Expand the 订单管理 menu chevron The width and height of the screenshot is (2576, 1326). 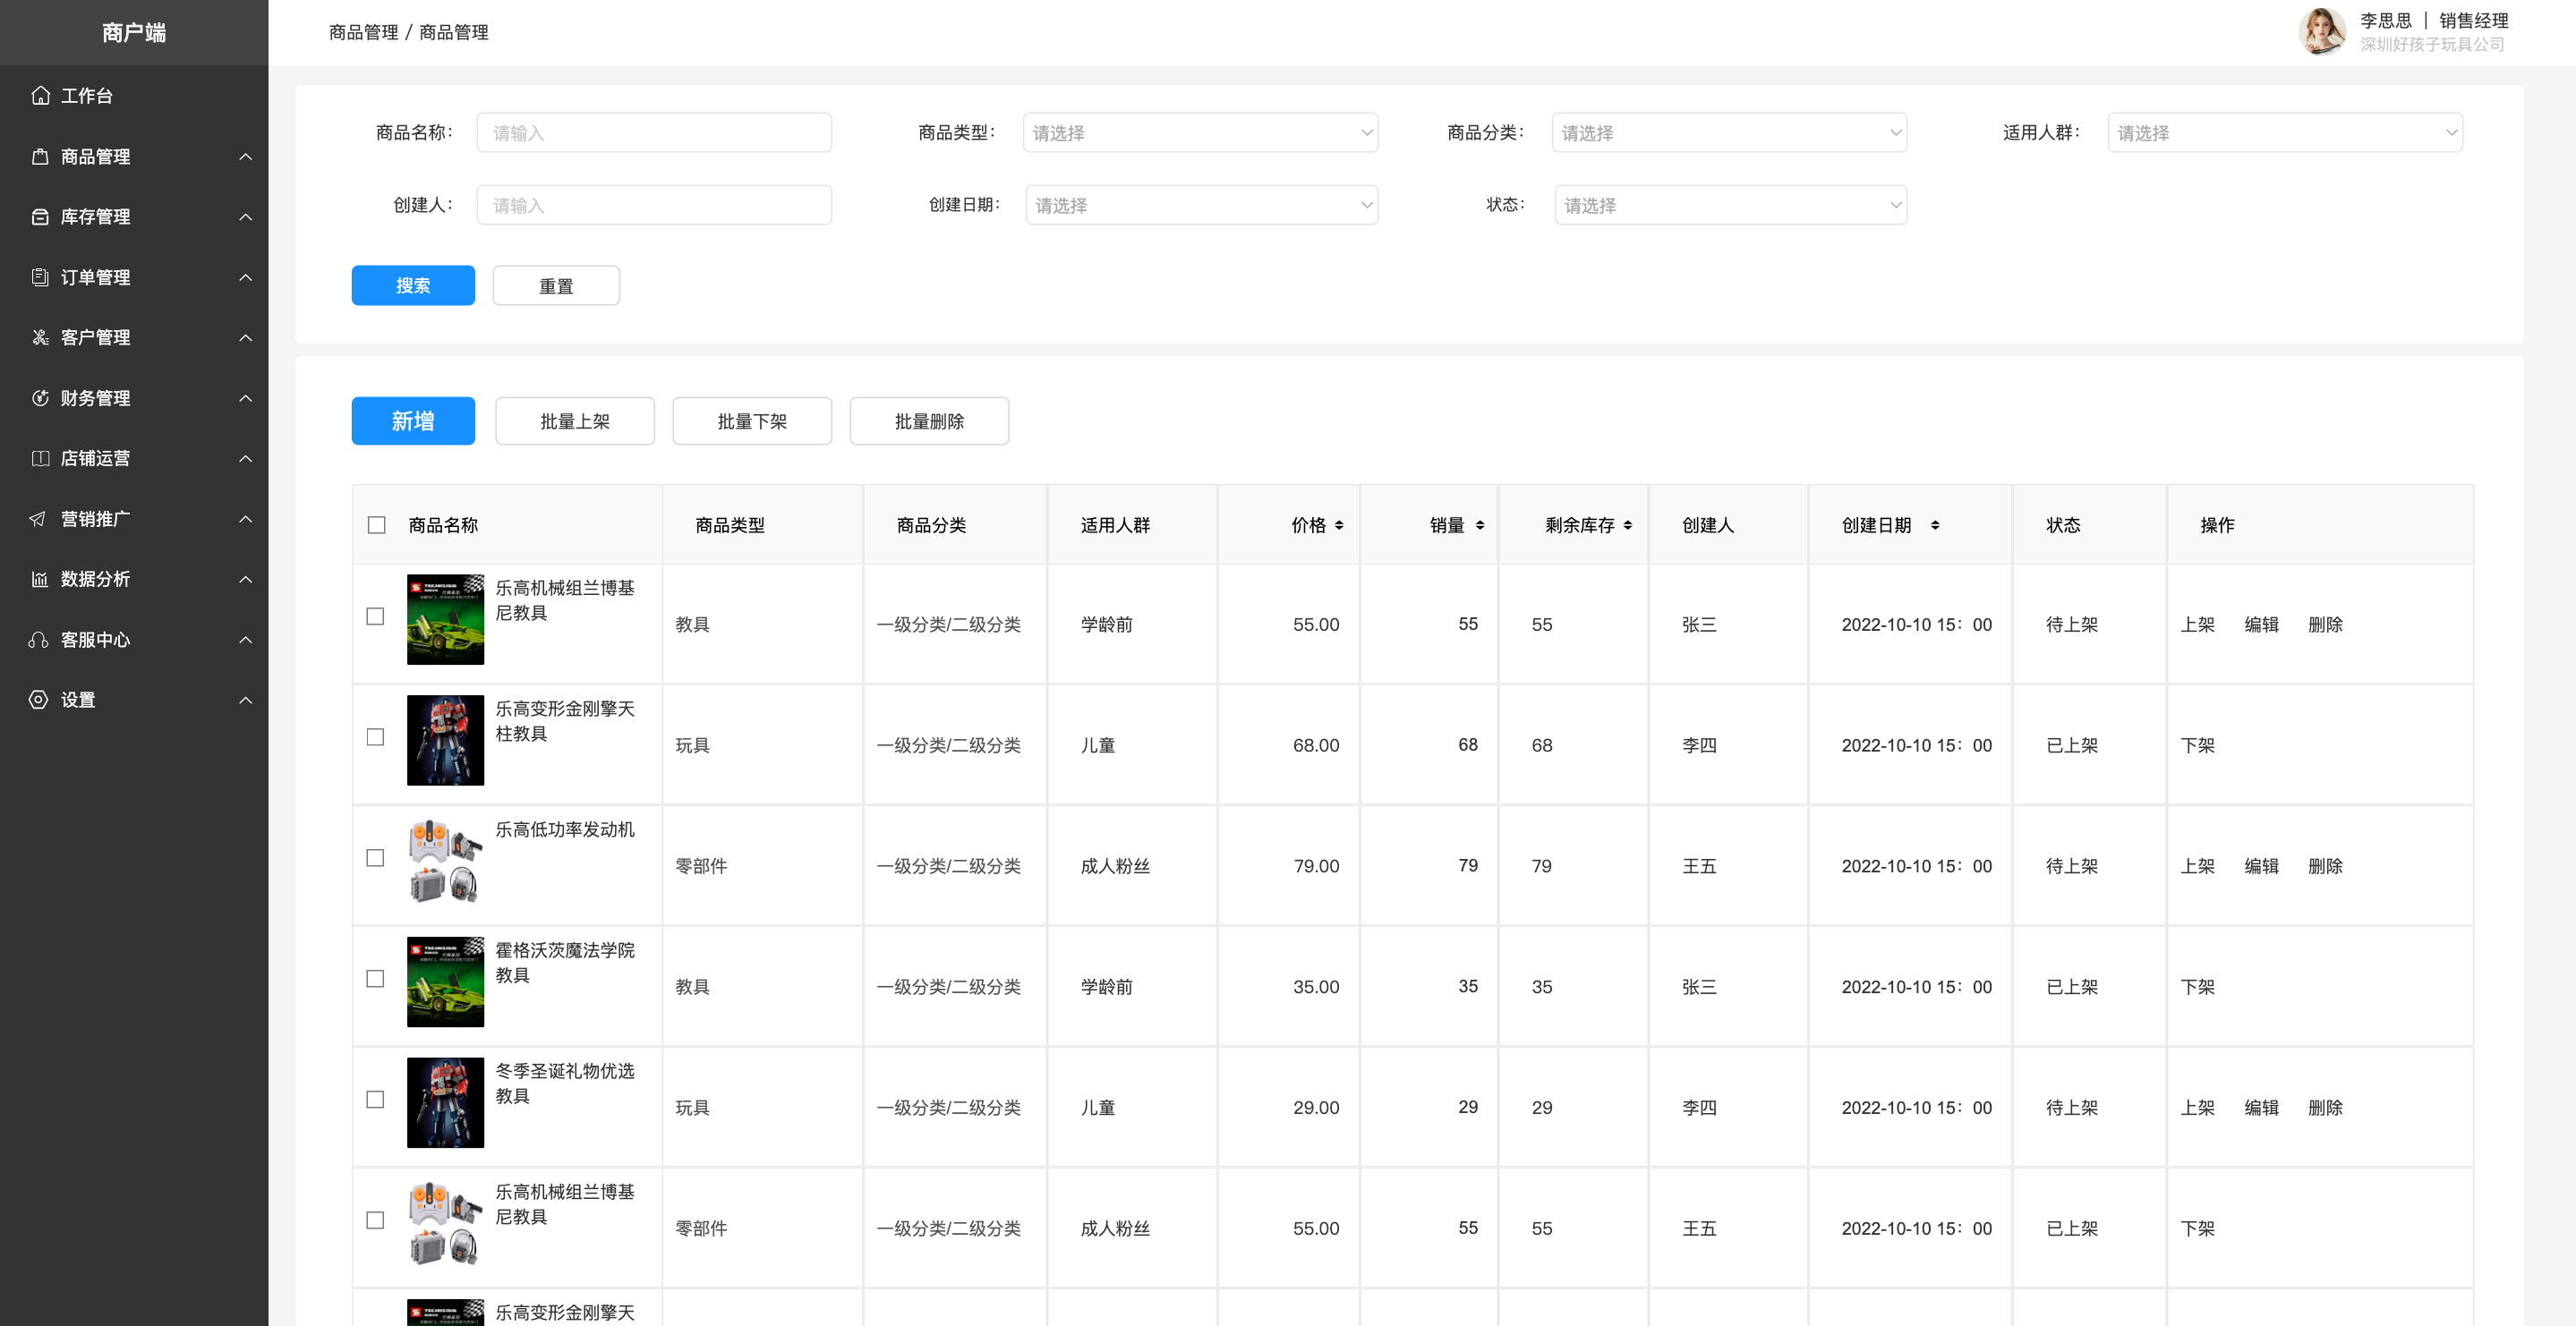(x=246, y=277)
